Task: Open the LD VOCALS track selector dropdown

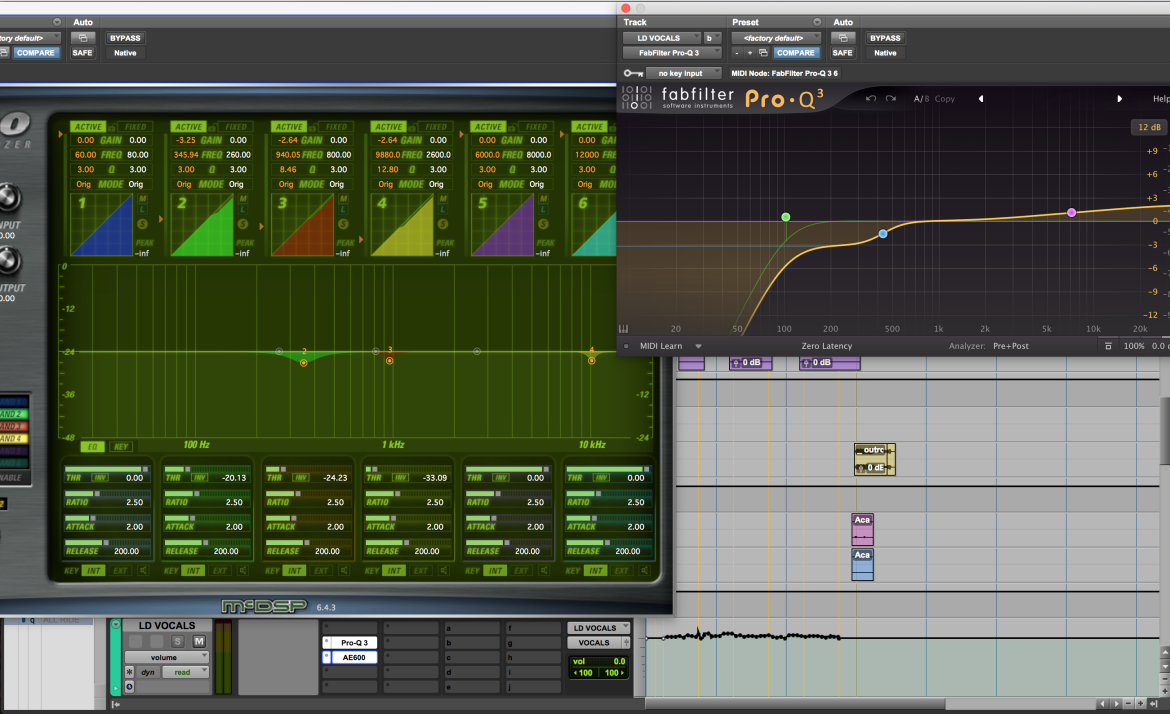Action: [x=662, y=38]
